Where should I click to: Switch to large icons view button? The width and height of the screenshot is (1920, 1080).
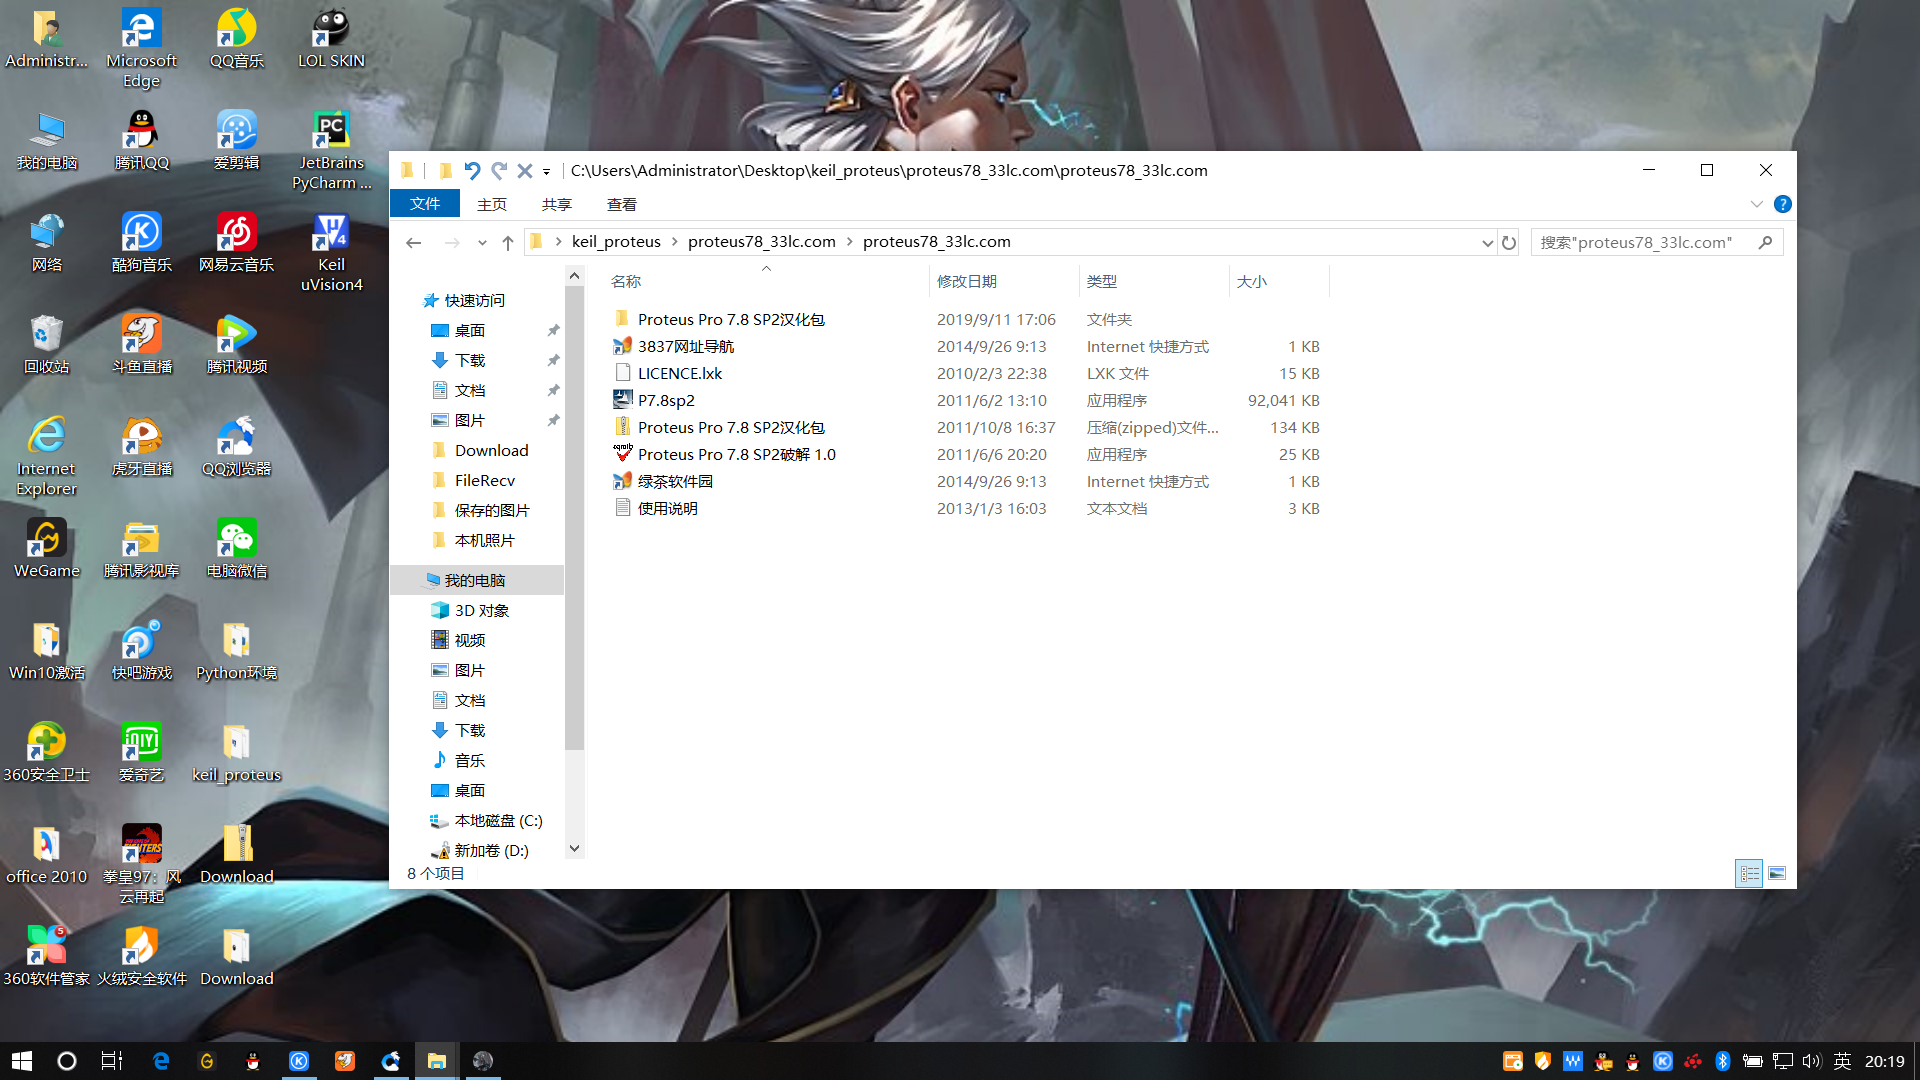pyautogui.click(x=1777, y=873)
